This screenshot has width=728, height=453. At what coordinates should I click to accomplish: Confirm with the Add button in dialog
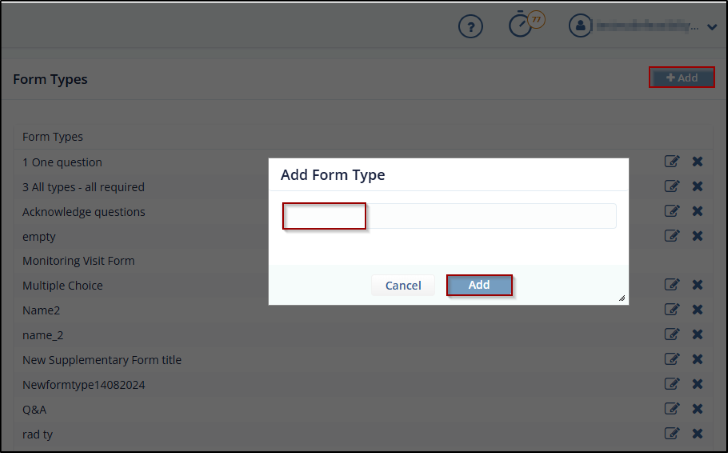(x=479, y=285)
